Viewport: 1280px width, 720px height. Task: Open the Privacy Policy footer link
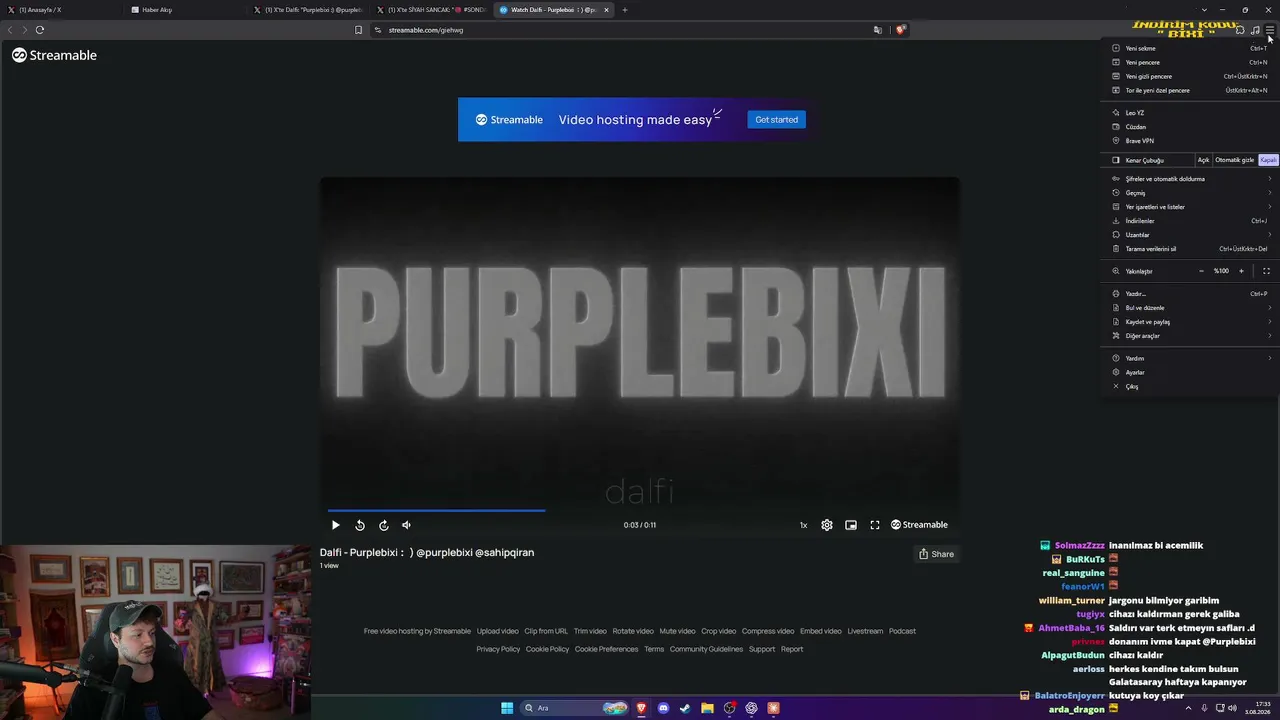[x=498, y=649]
